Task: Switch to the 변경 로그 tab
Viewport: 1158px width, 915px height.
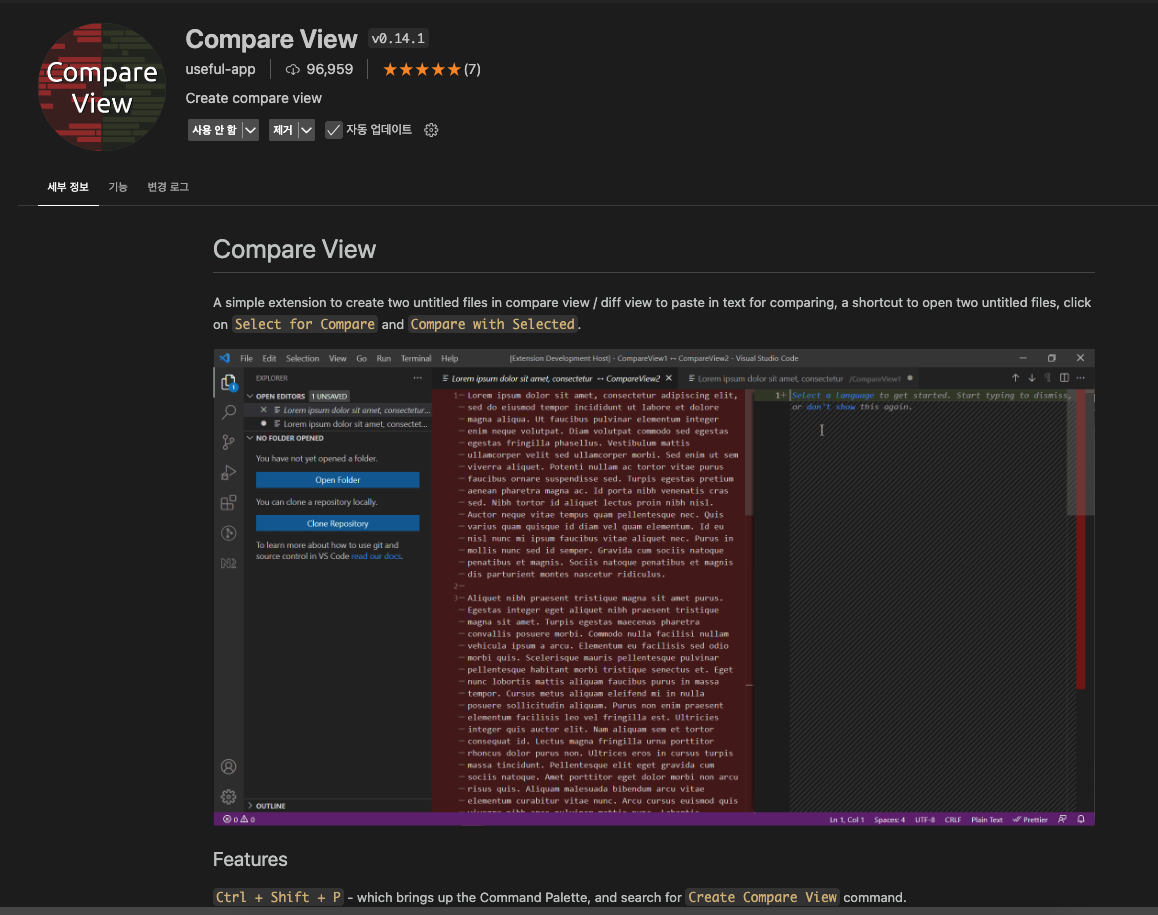Action: point(168,187)
